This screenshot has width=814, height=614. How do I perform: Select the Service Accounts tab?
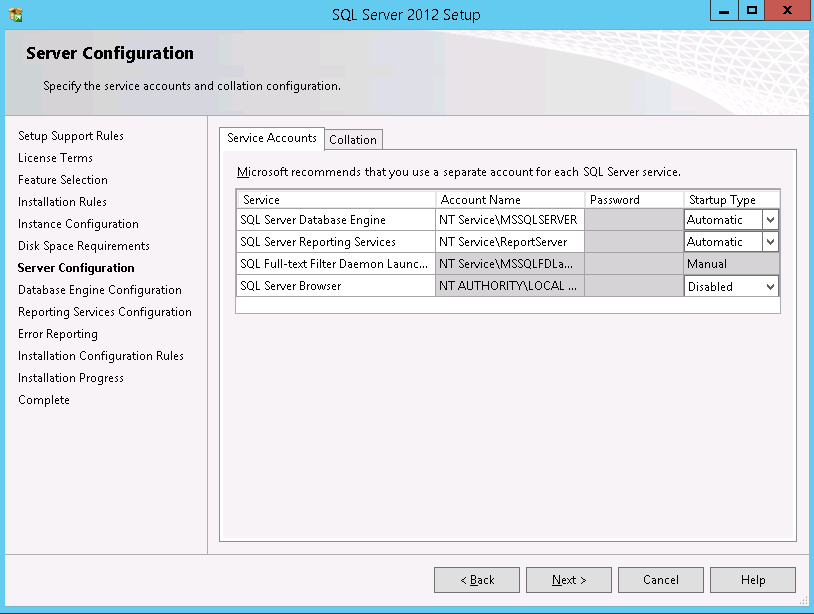[x=272, y=138]
